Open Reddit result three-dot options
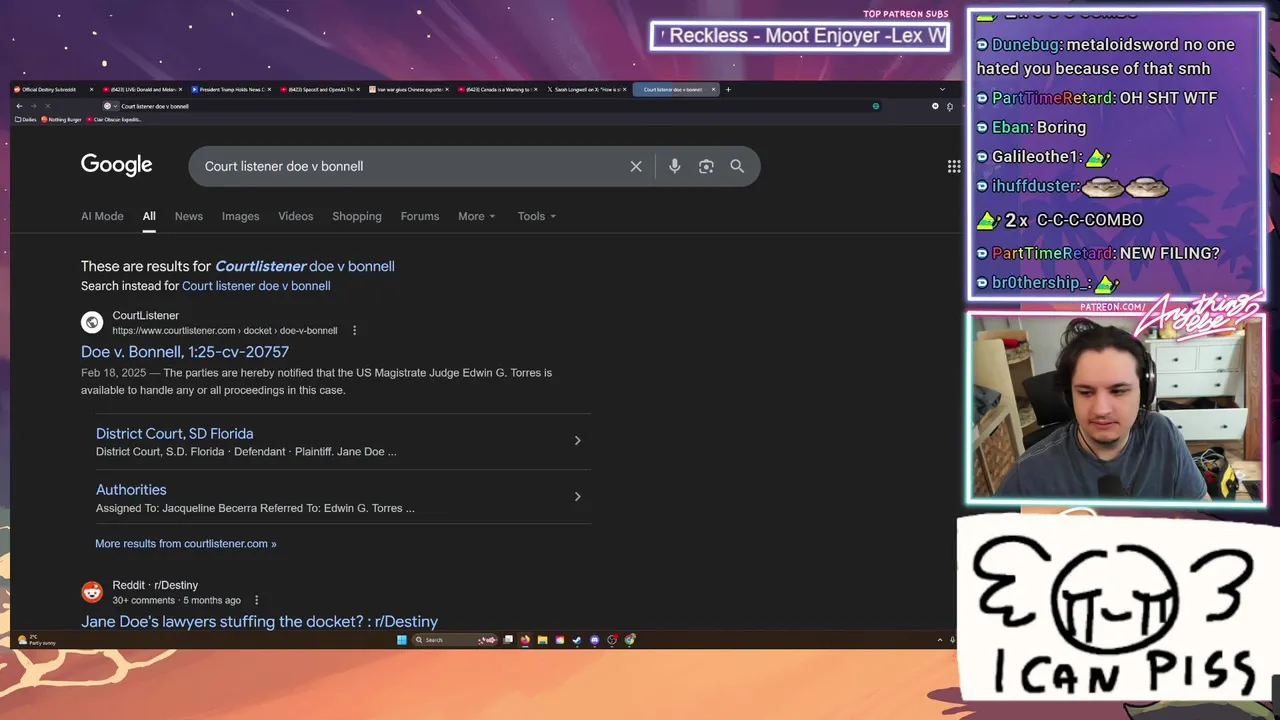 pos(256,600)
